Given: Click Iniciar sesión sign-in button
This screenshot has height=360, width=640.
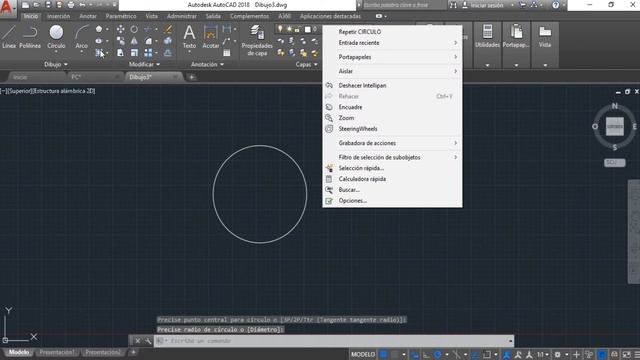Looking at the screenshot, I should pyautogui.click(x=486, y=5).
